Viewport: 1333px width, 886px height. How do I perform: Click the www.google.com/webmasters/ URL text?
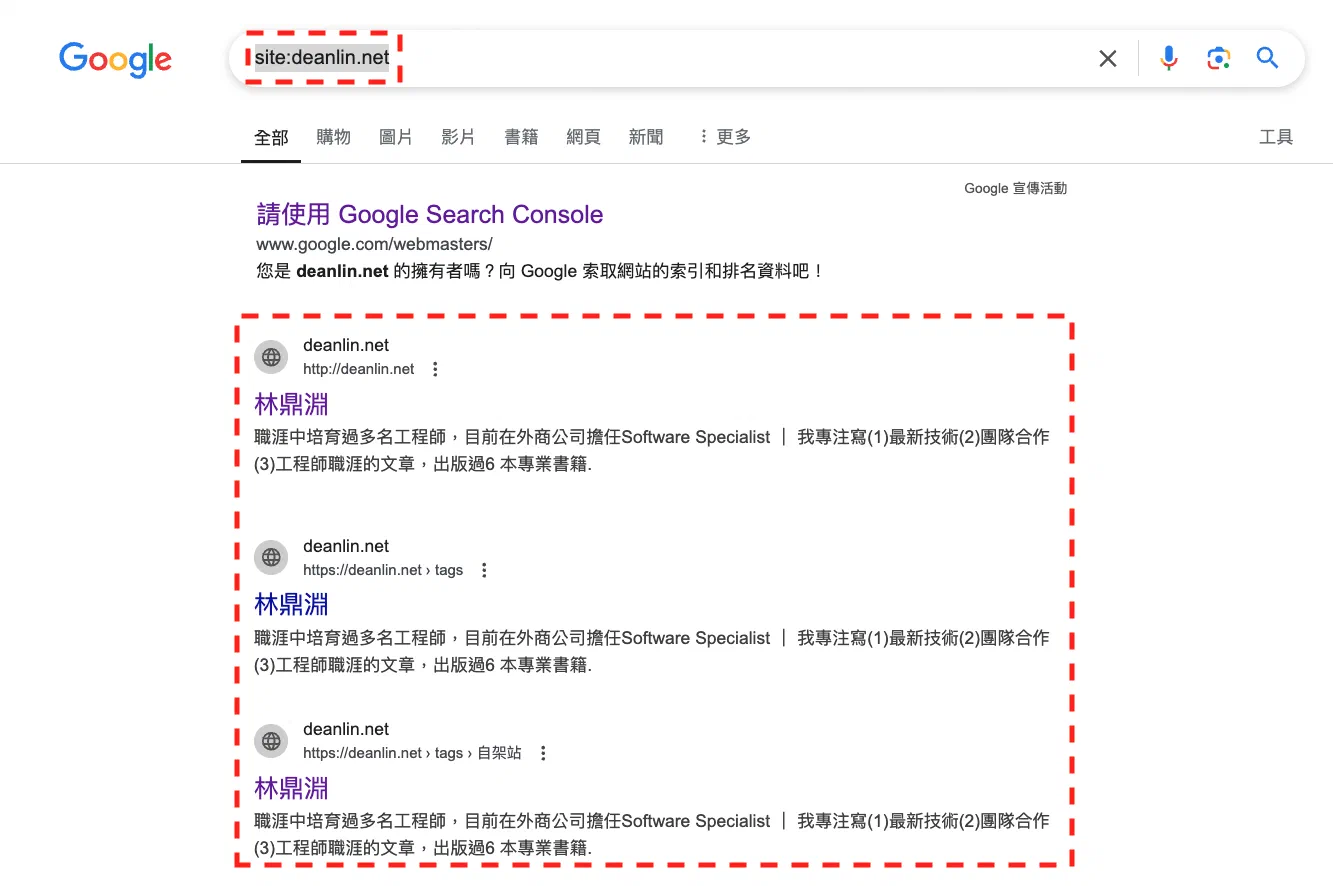coord(374,244)
